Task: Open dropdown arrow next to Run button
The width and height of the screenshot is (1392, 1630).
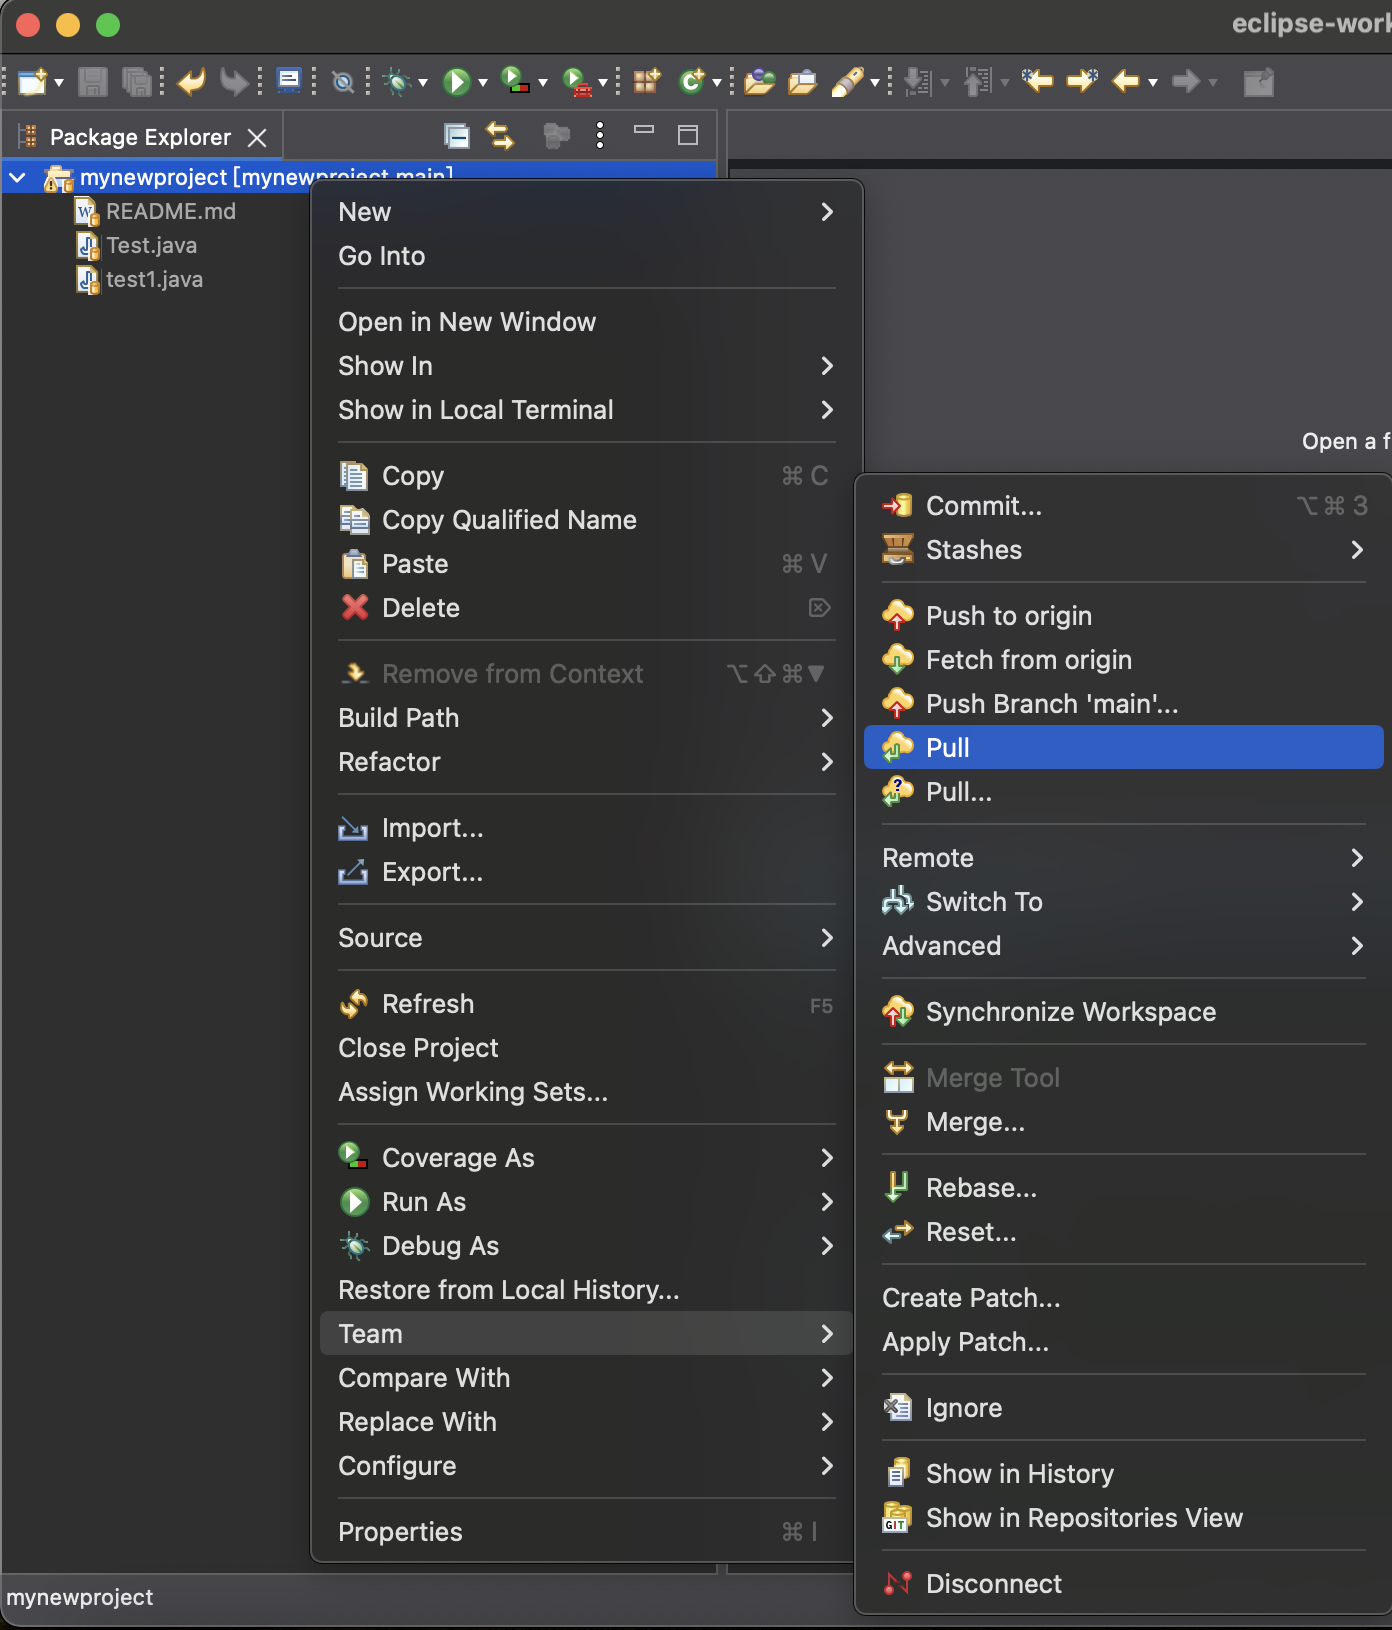Action: pos(483,83)
